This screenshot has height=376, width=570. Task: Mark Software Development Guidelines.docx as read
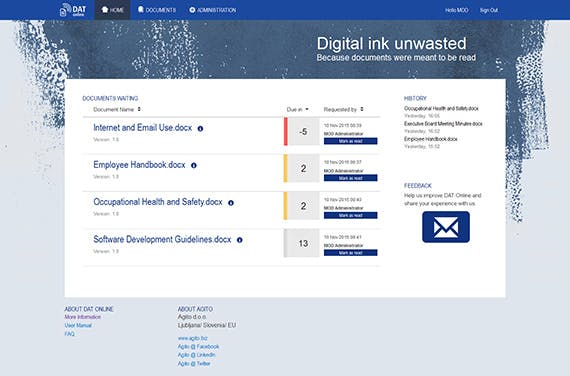[350, 252]
